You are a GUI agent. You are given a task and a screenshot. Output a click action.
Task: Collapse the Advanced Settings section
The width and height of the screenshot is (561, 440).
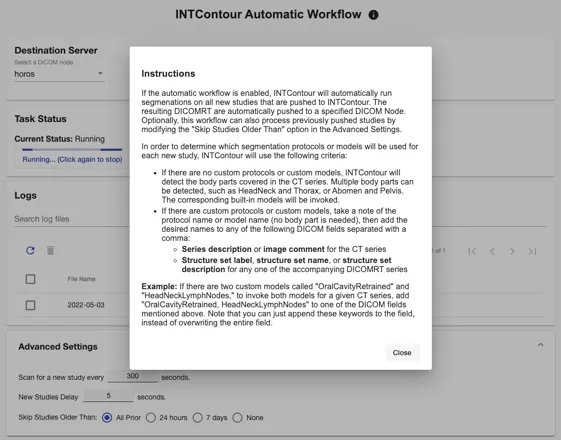[x=540, y=345]
